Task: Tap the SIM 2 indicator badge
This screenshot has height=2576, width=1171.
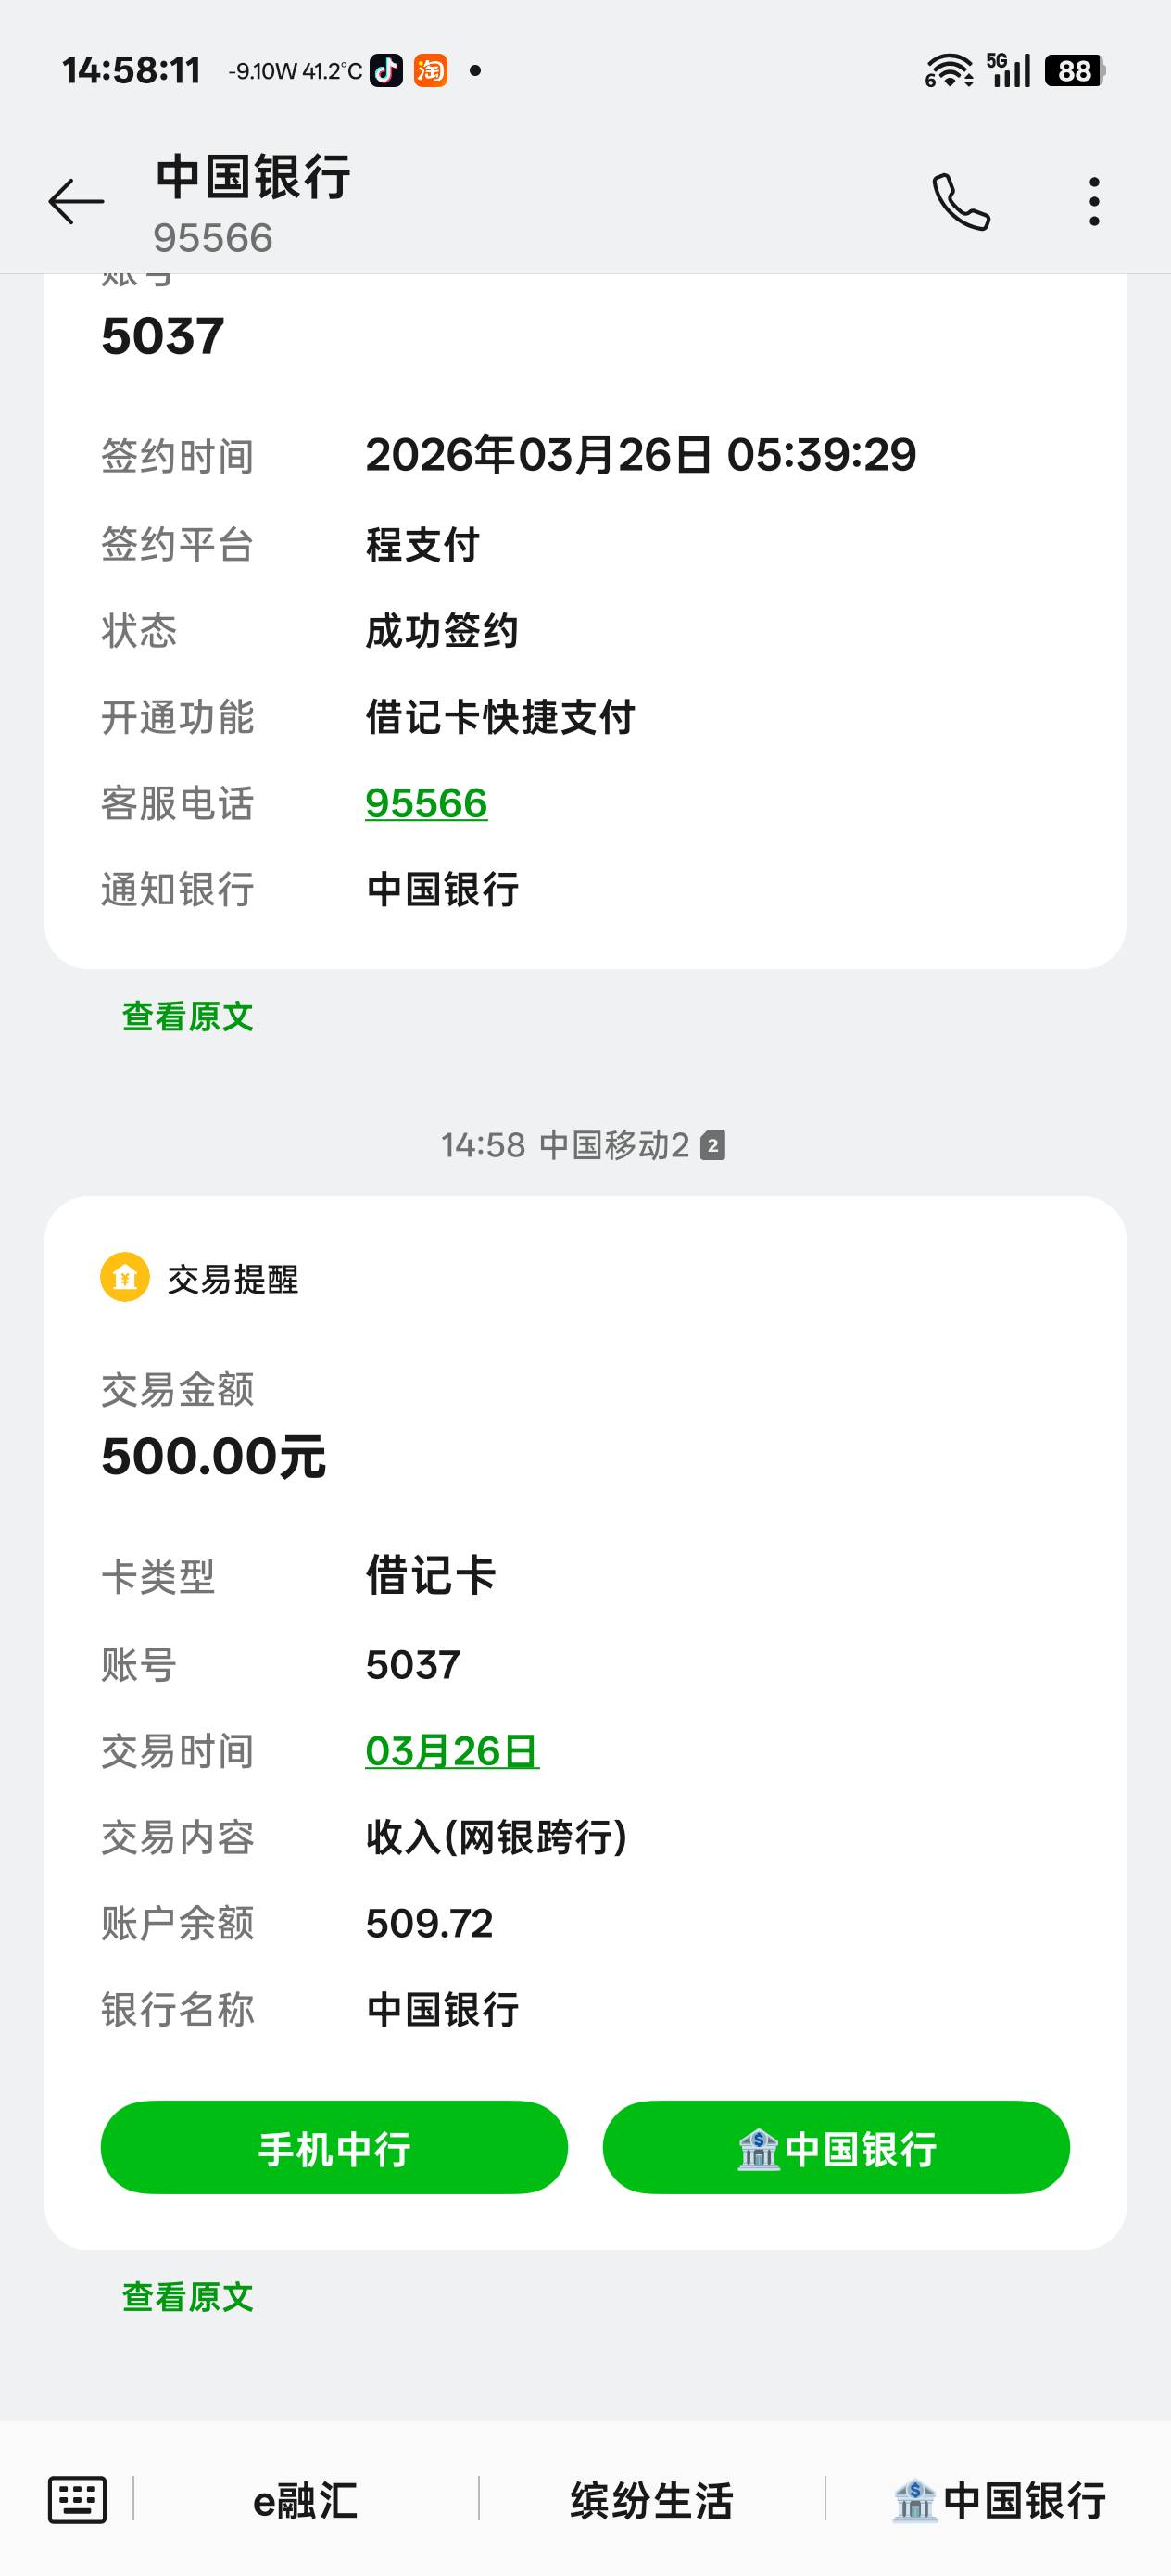Action: click(x=712, y=1145)
